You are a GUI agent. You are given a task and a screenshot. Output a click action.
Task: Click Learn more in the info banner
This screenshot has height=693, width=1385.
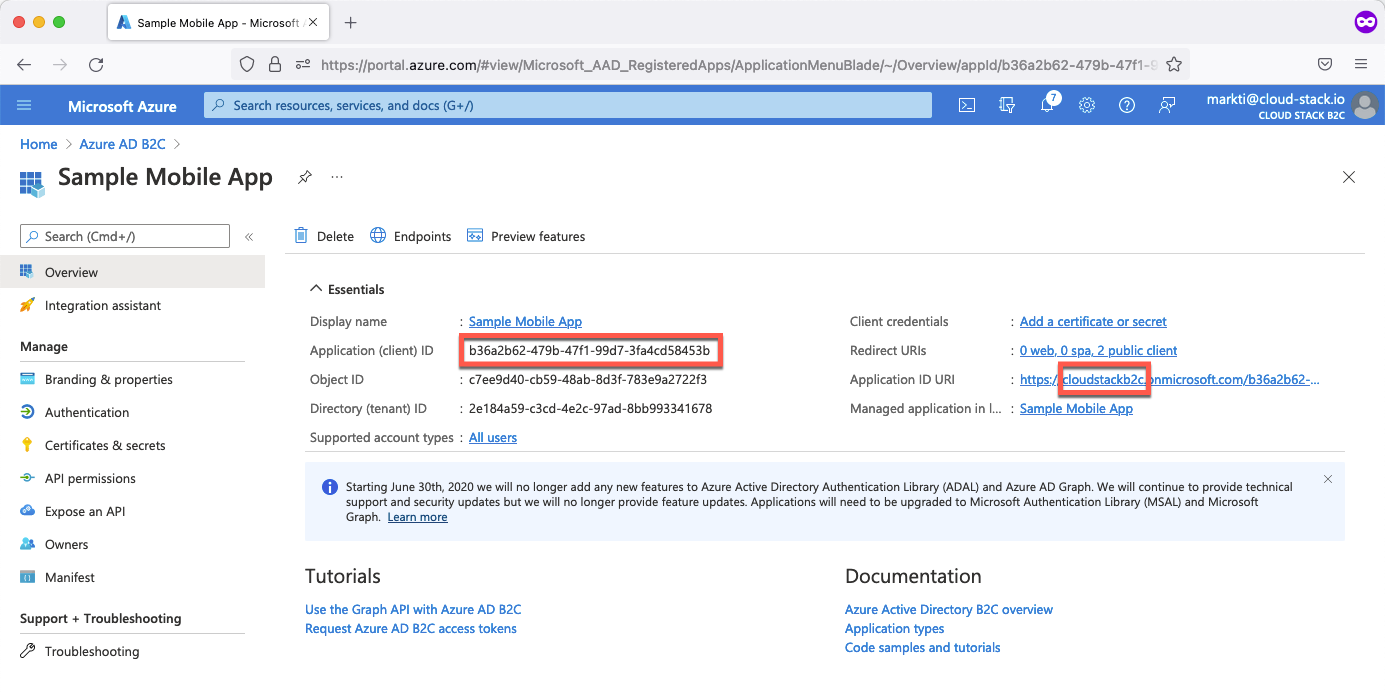click(x=417, y=517)
